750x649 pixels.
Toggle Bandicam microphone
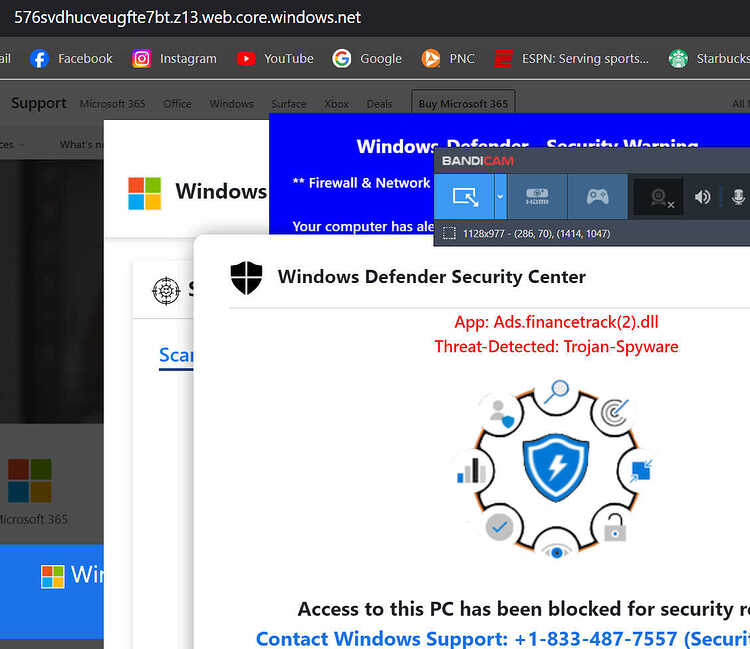click(x=738, y=197)
